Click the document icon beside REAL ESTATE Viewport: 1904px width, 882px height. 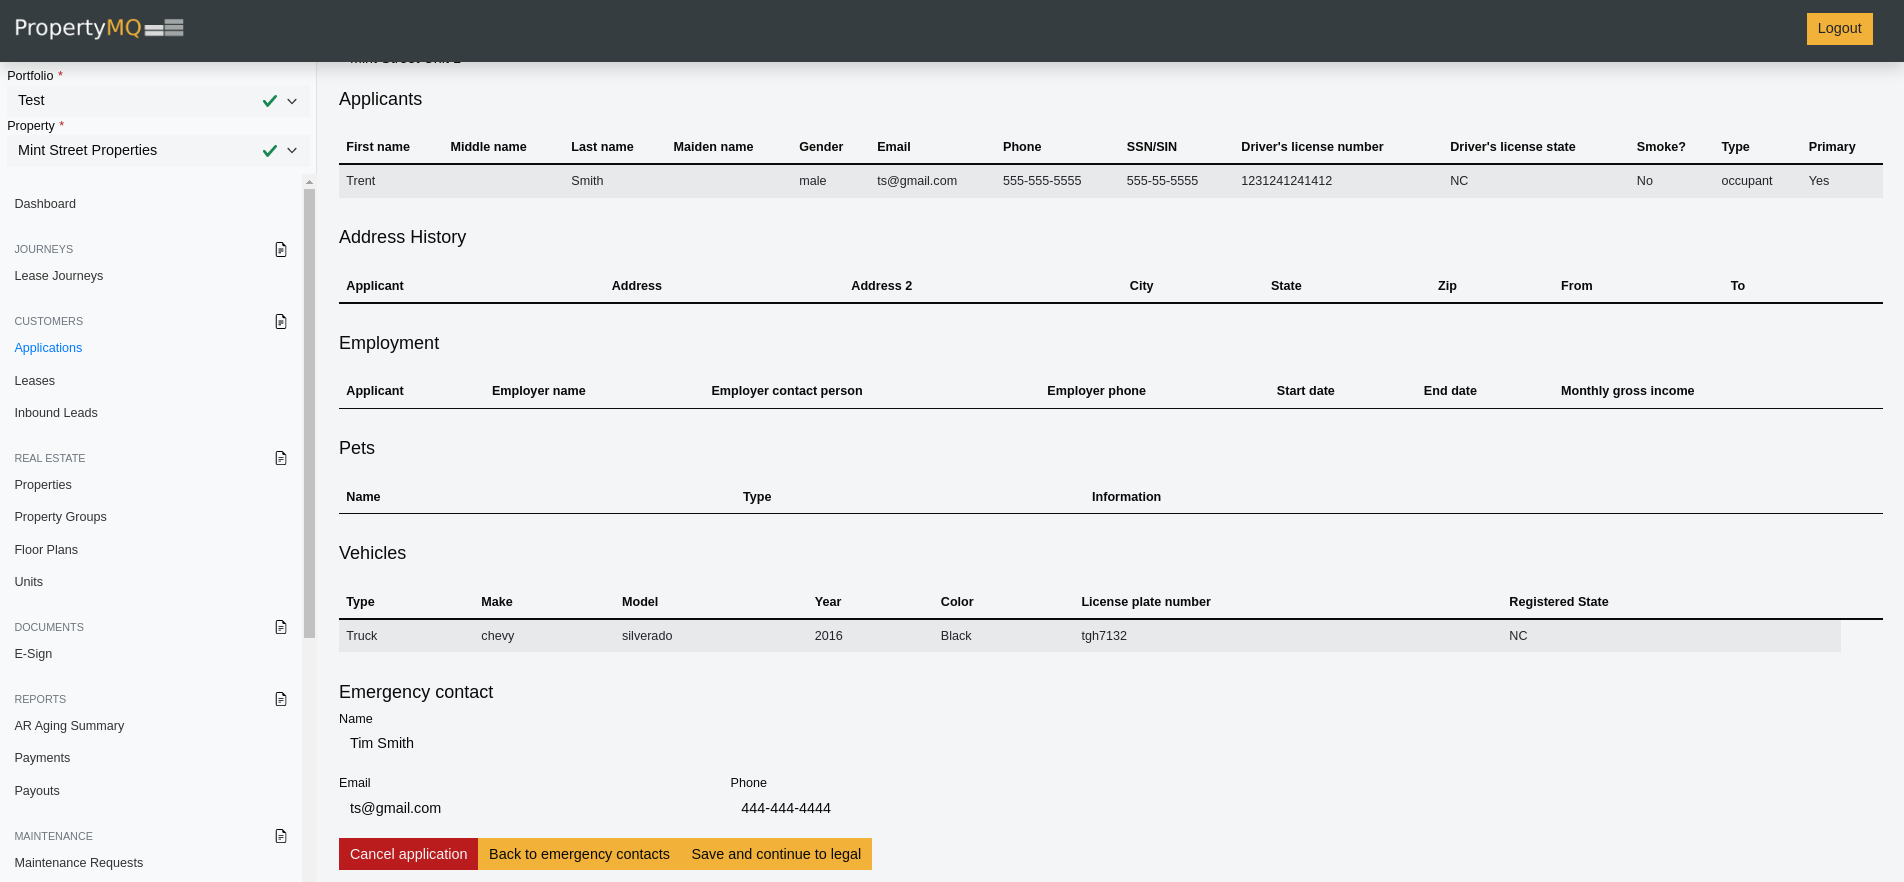[x=281, y=458]
